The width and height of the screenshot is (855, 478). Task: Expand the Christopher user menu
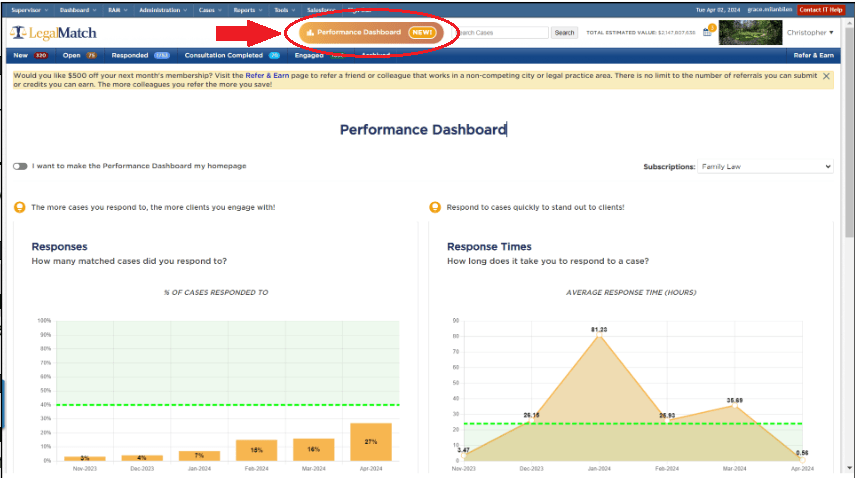click(x=809, y=33)
